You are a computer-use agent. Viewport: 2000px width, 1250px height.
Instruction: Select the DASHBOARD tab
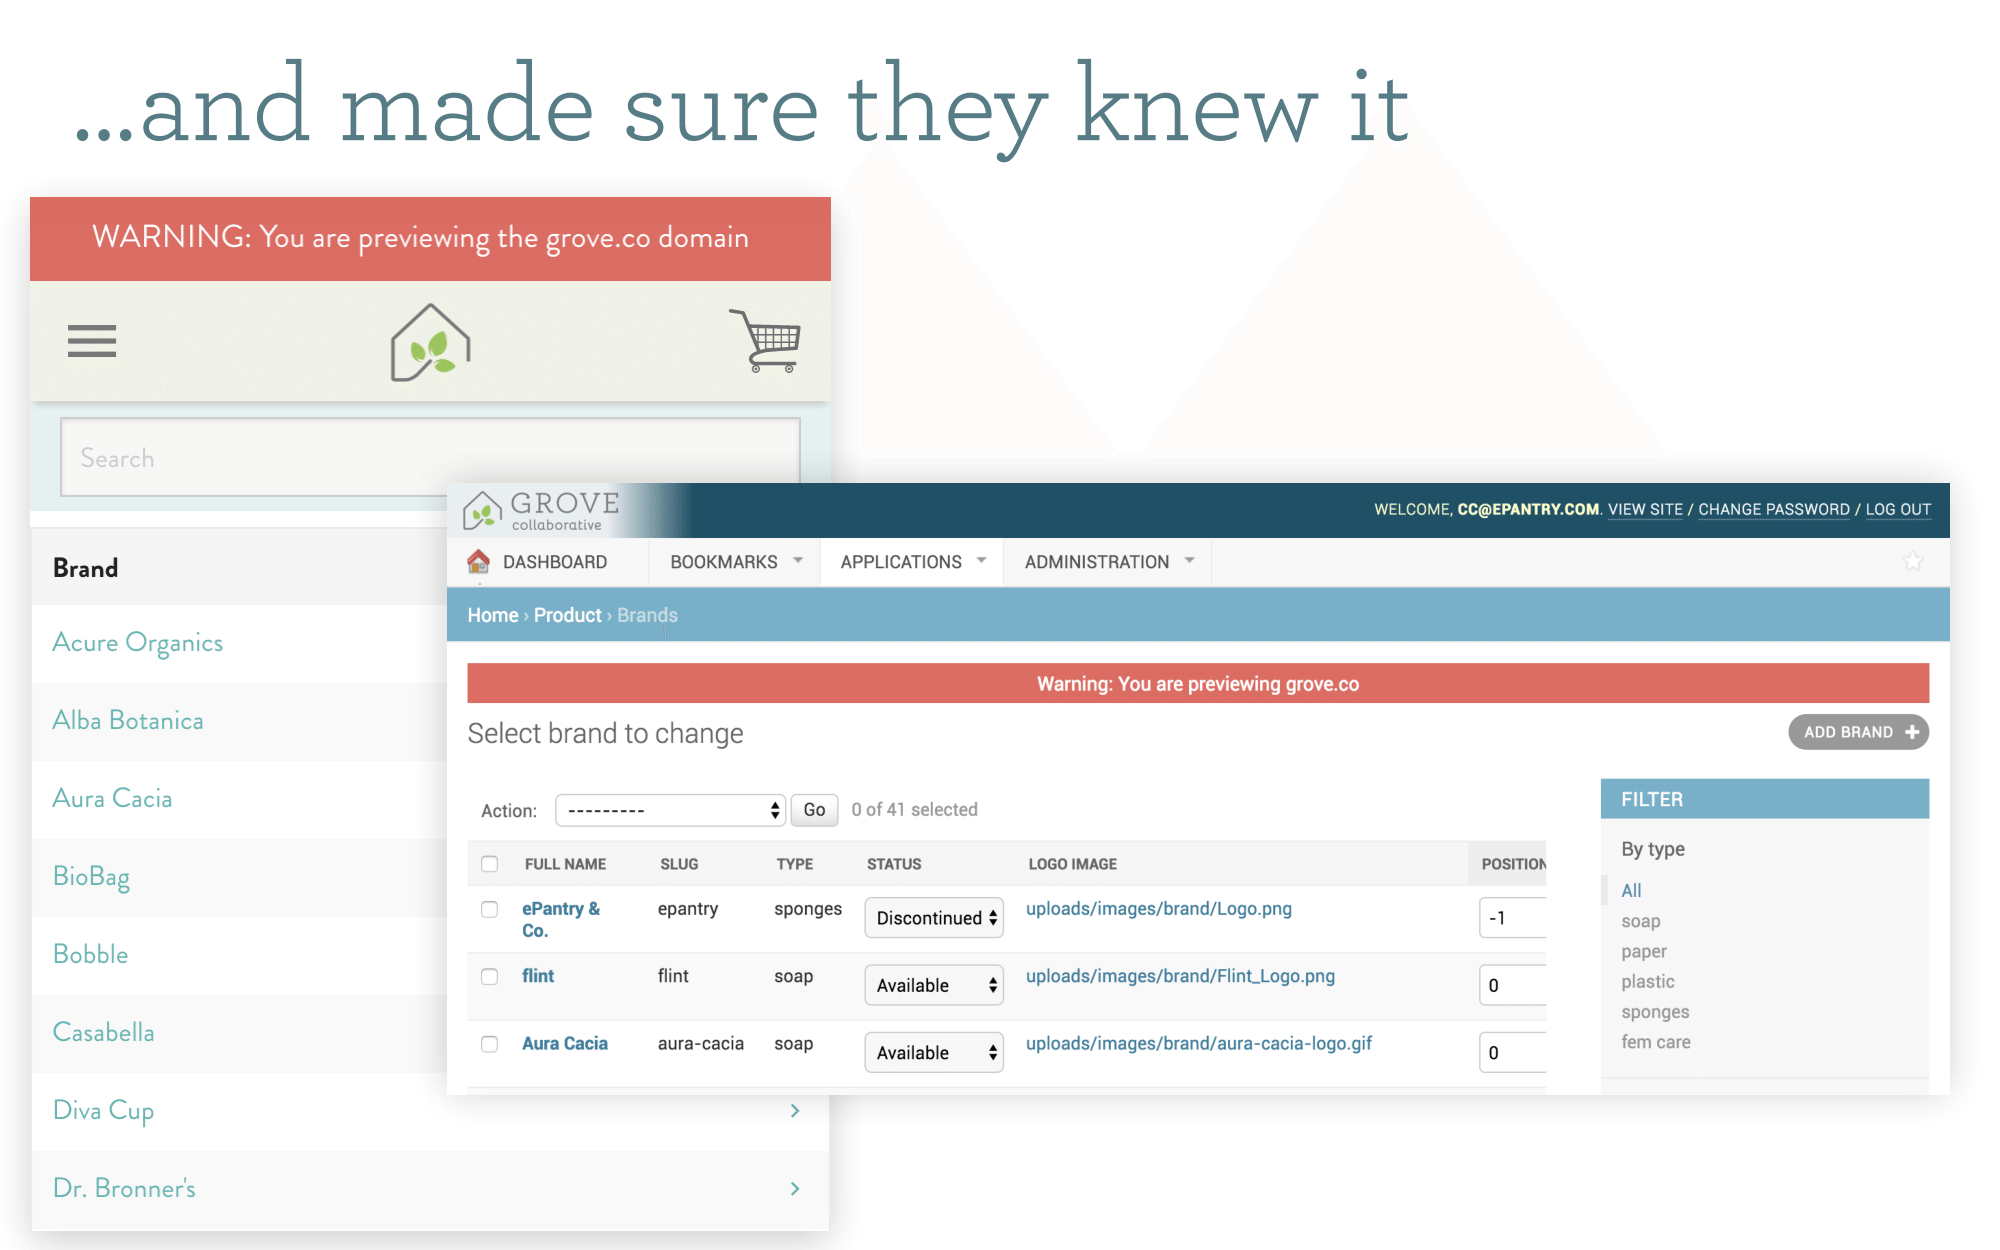click(x=553, y=563)
